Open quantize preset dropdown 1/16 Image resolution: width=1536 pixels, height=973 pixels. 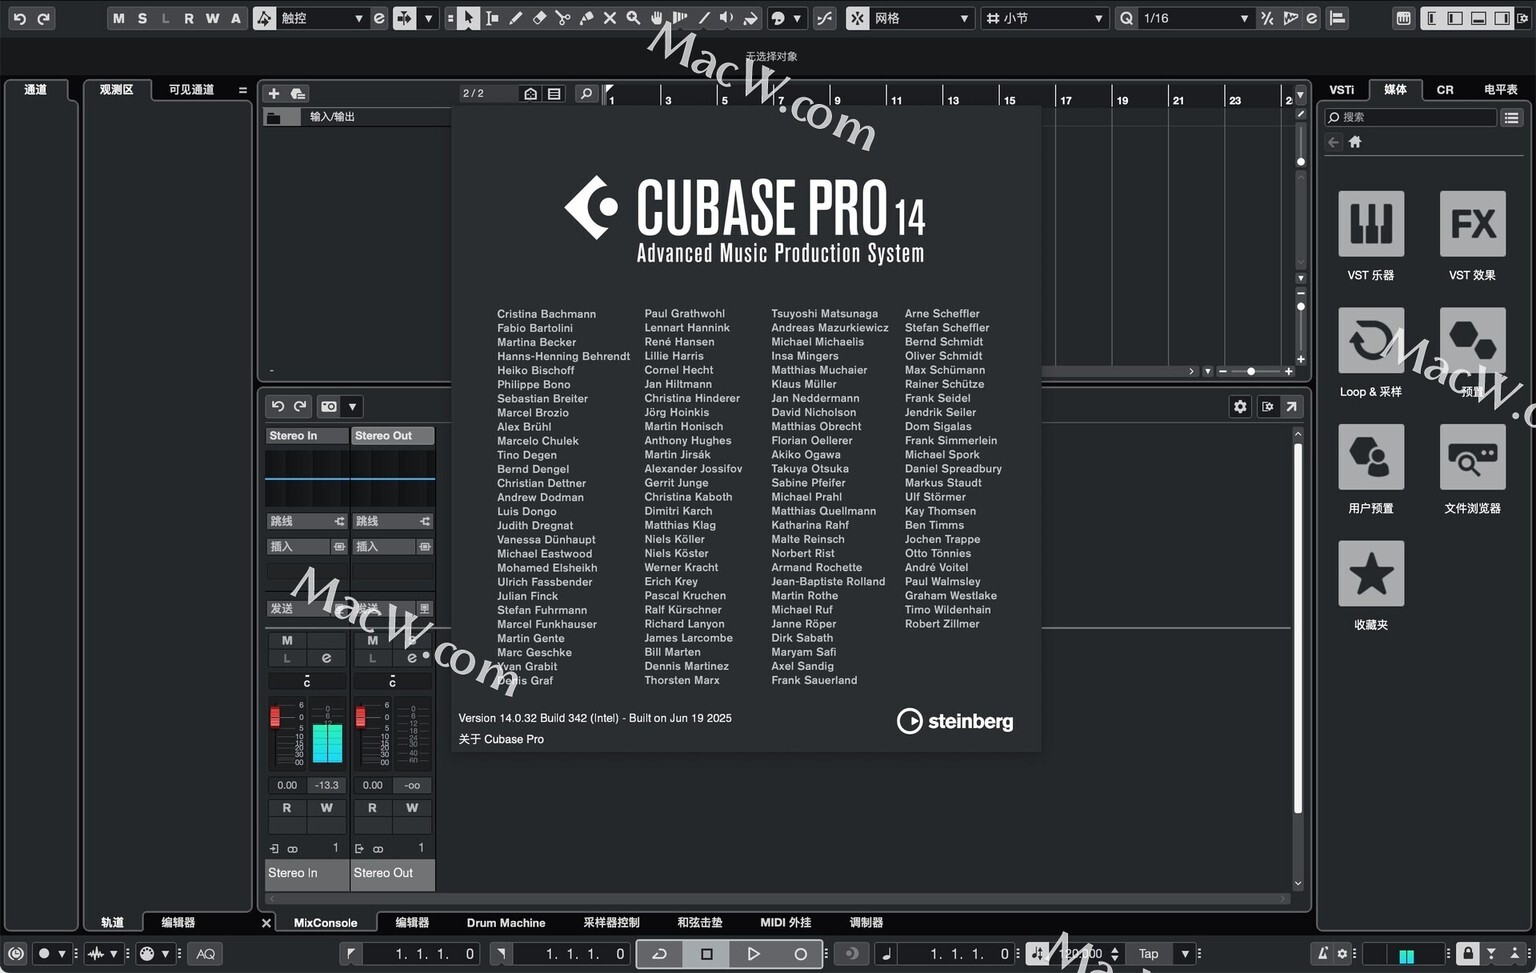[x=1197, y=18]
